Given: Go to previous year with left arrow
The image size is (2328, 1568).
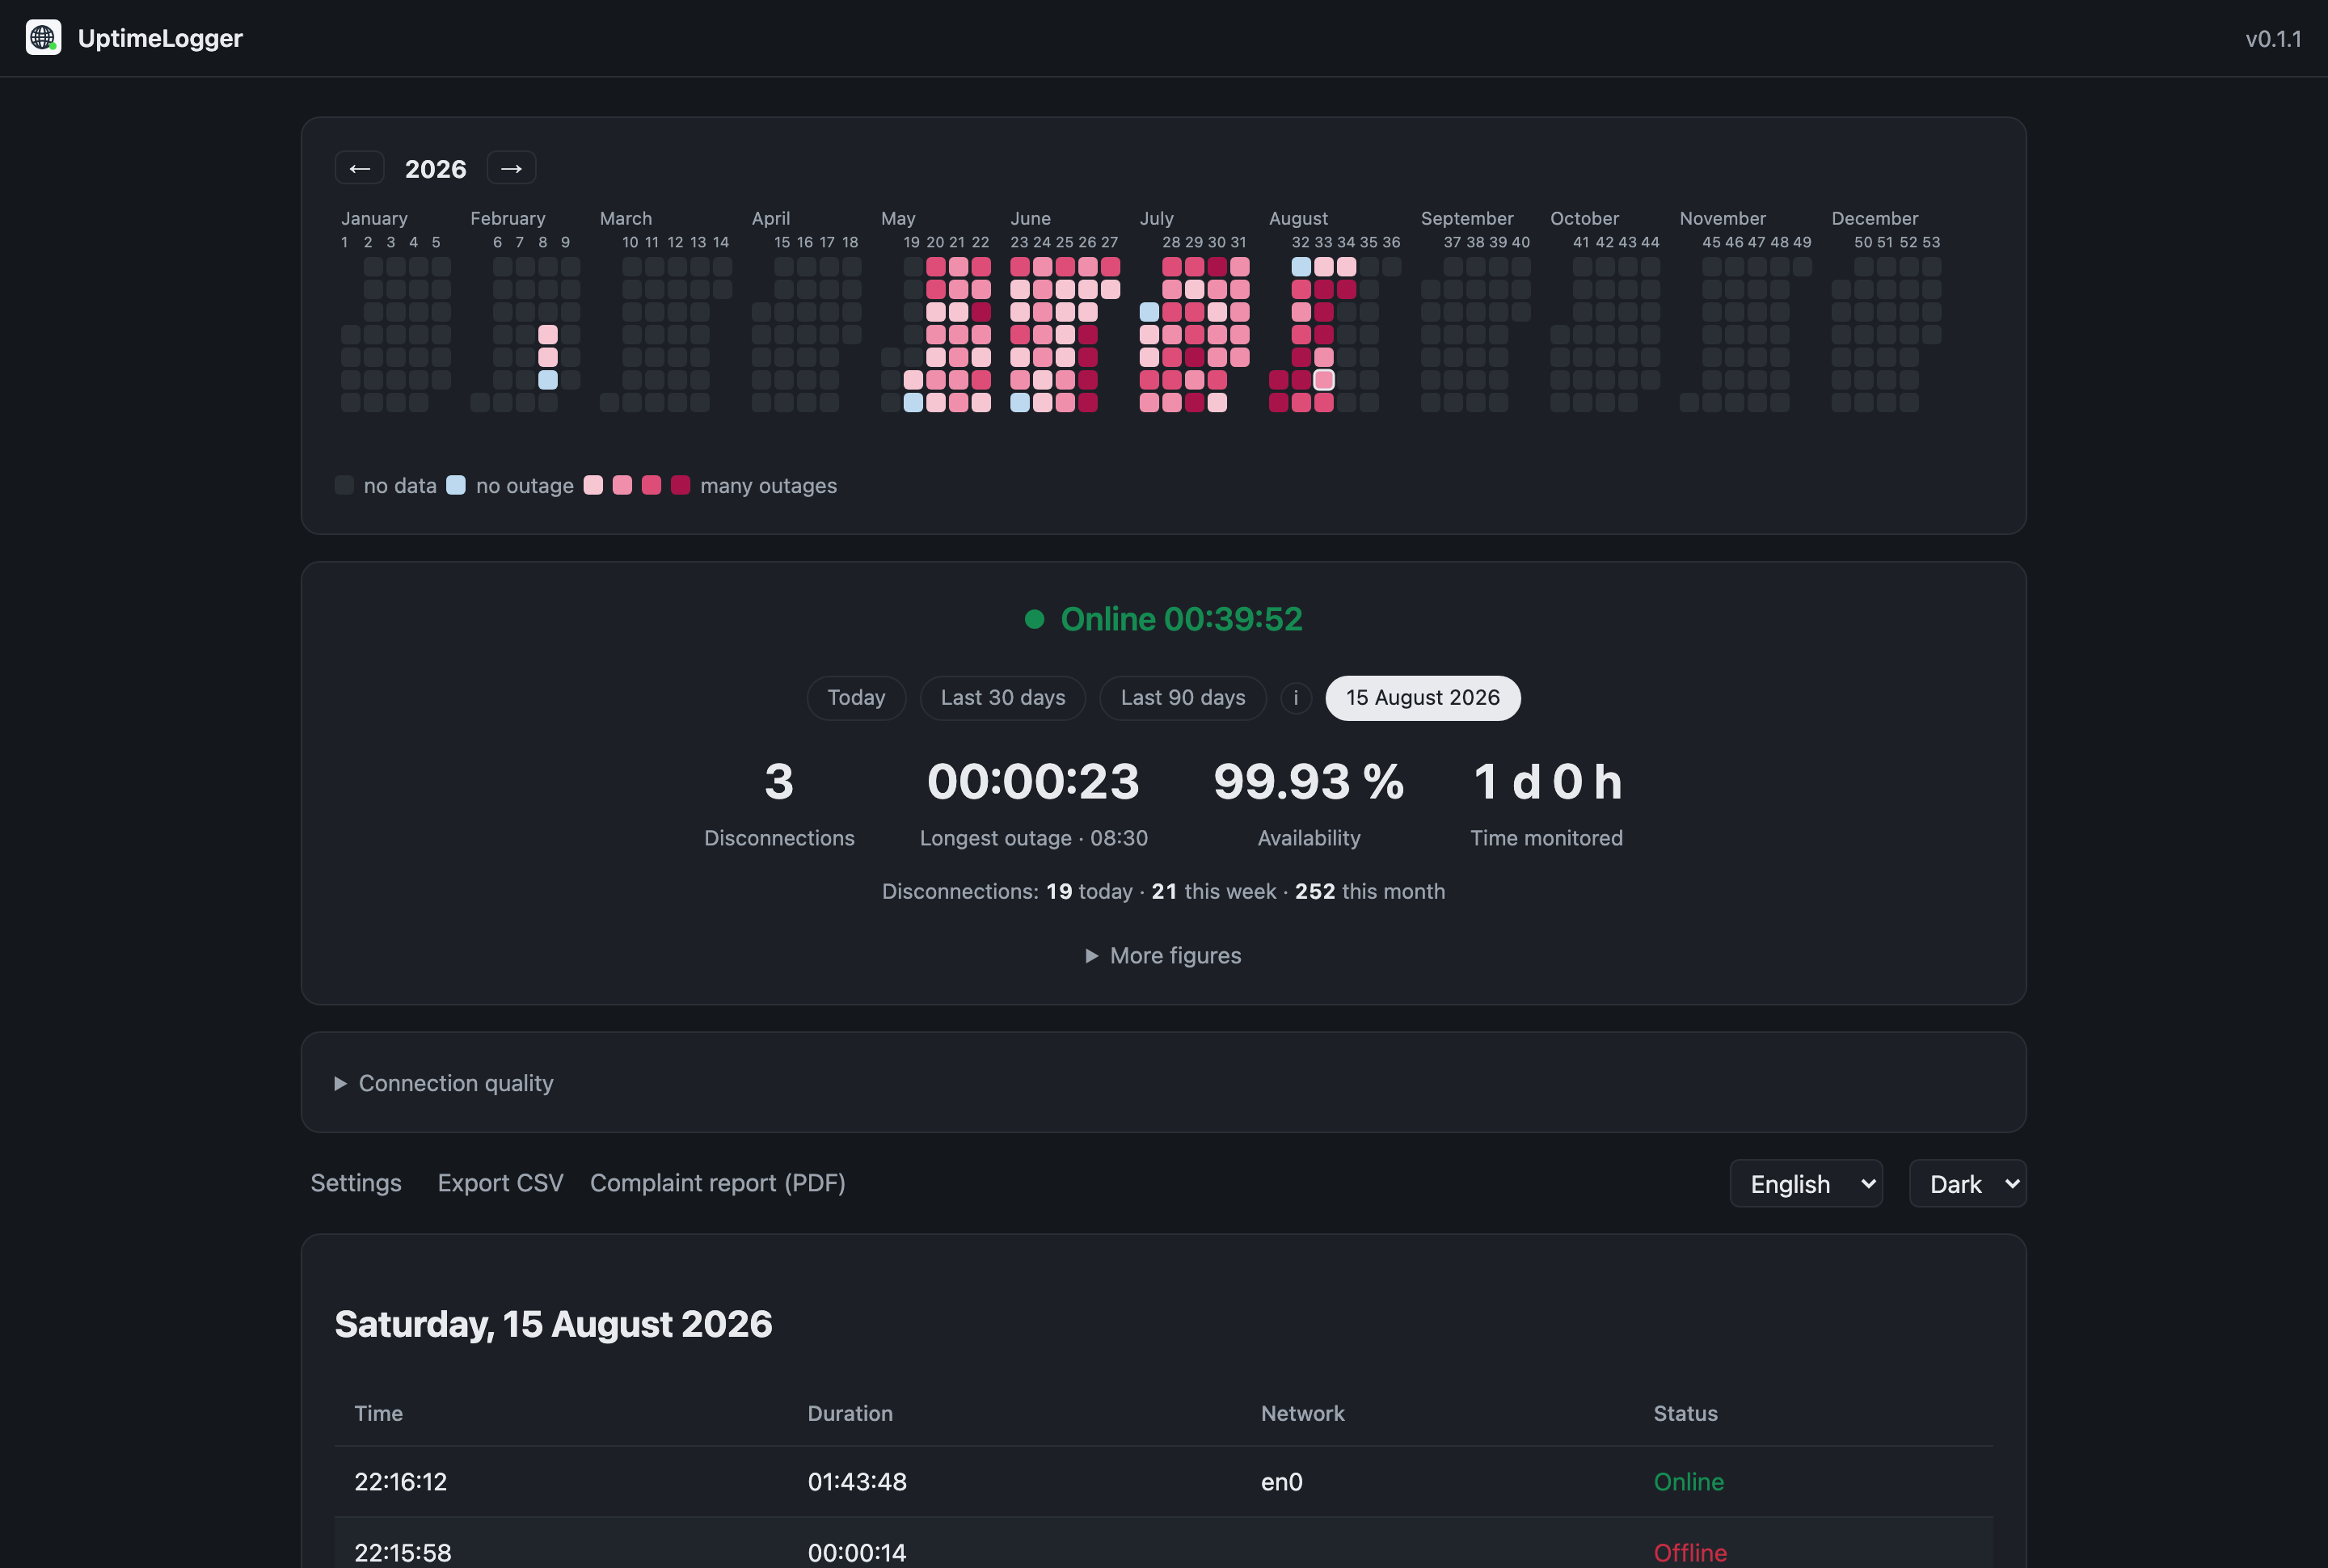Looking at the screenshot, I should click(x=360, y=168).
